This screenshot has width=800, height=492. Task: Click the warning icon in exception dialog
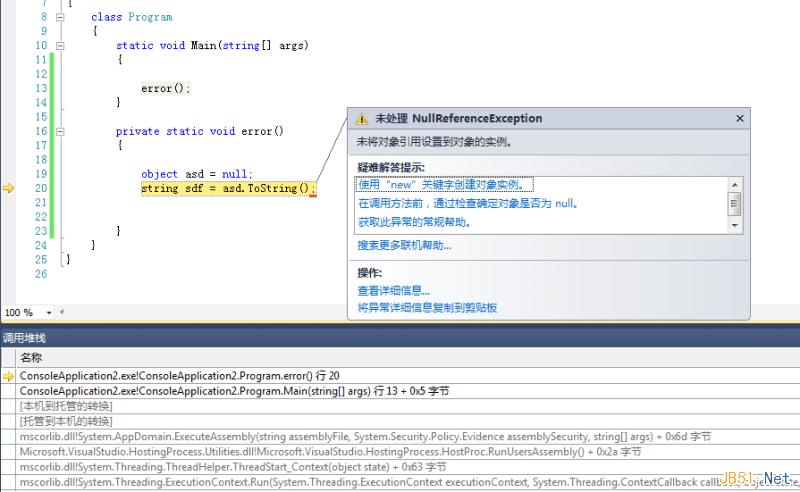[x=362, y=119]
